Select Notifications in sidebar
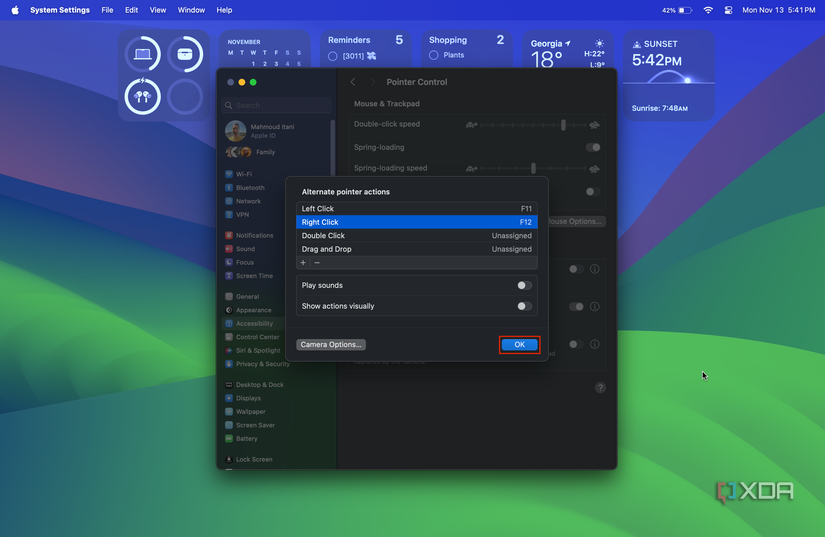Image resolution: width=825 pixels, height=537 pixels. pyautogui.click(x=249, y=236)
